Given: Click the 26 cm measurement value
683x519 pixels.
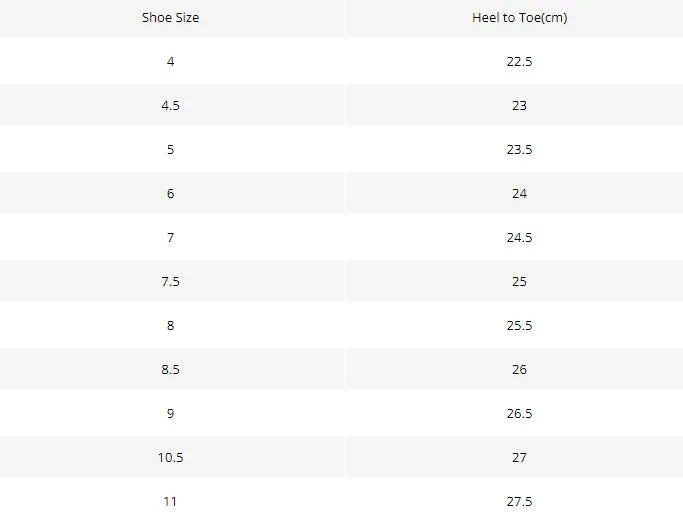Looking at the screenshot, I should click(x=519, y=370).
